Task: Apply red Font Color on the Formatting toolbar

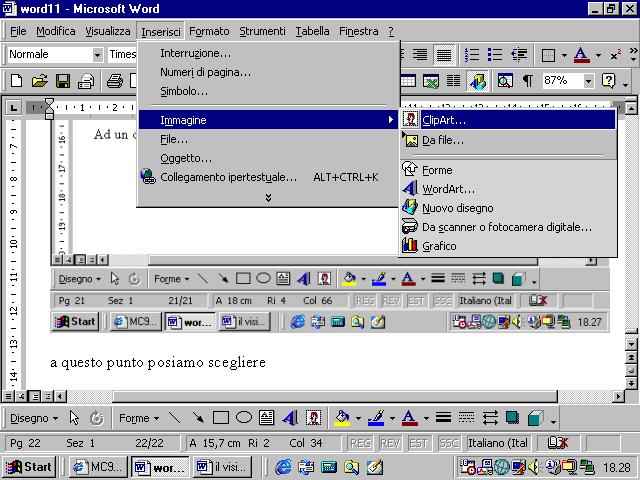Action: point(581,55)
